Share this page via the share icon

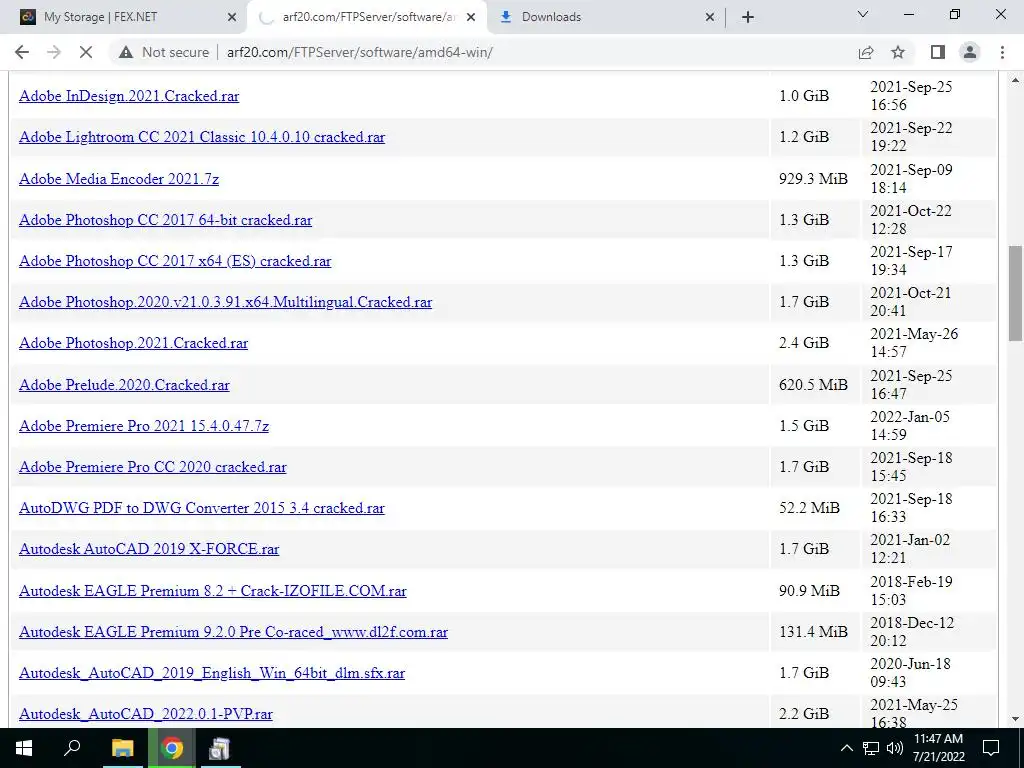pos(866,52)
